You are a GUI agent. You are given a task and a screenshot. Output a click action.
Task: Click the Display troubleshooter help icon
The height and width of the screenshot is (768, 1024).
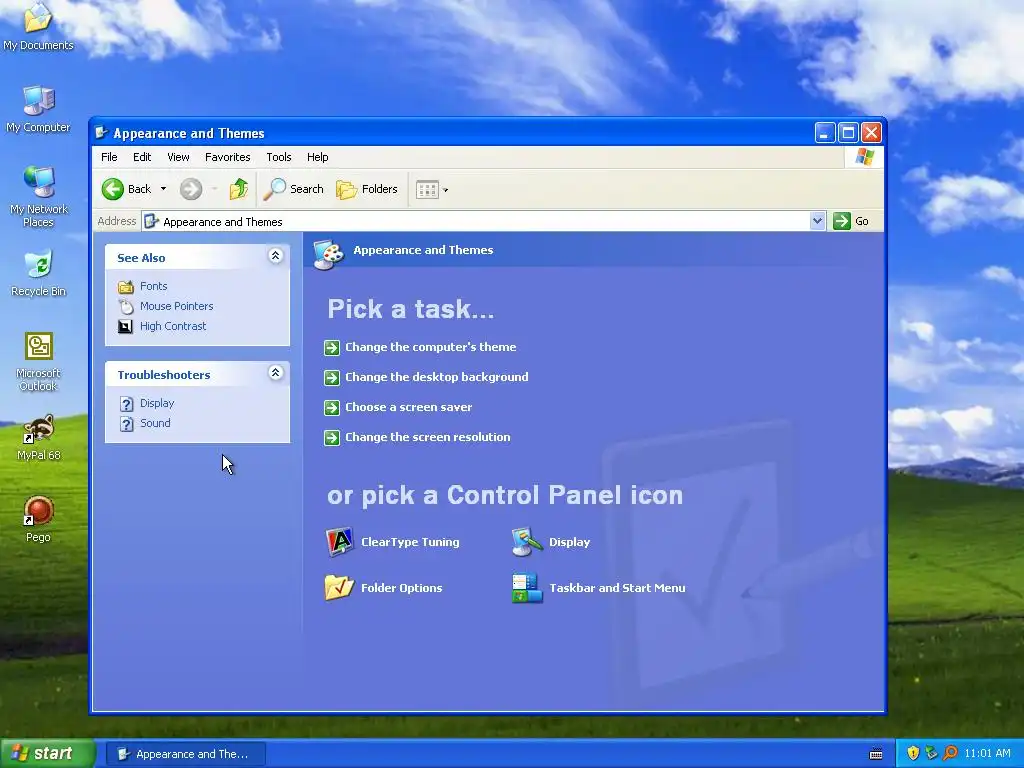127,404
